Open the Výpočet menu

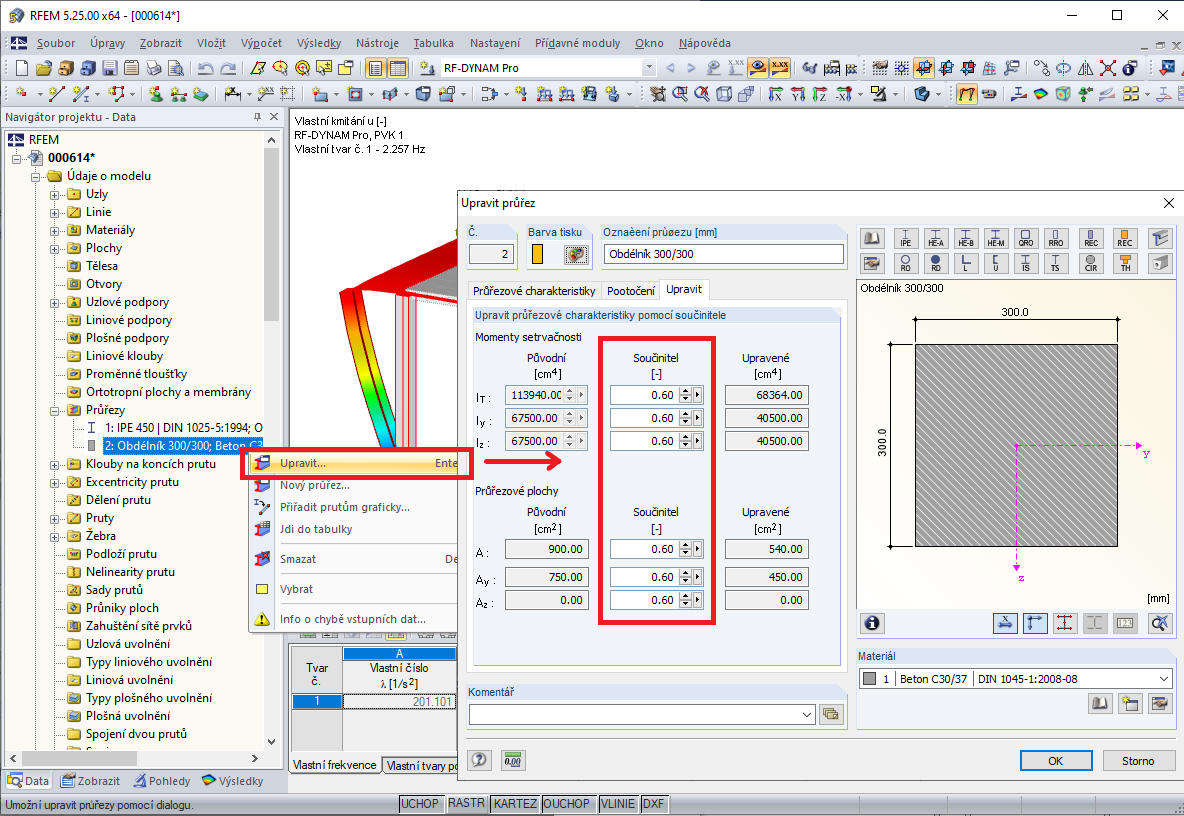point(261,43)
